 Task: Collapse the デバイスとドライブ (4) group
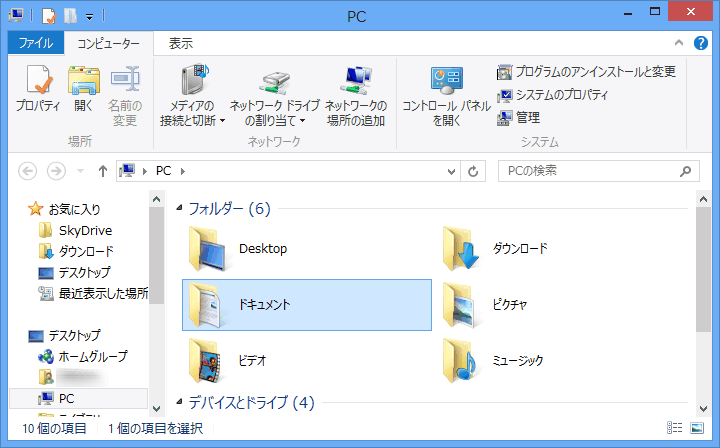[x=179, y=402]
